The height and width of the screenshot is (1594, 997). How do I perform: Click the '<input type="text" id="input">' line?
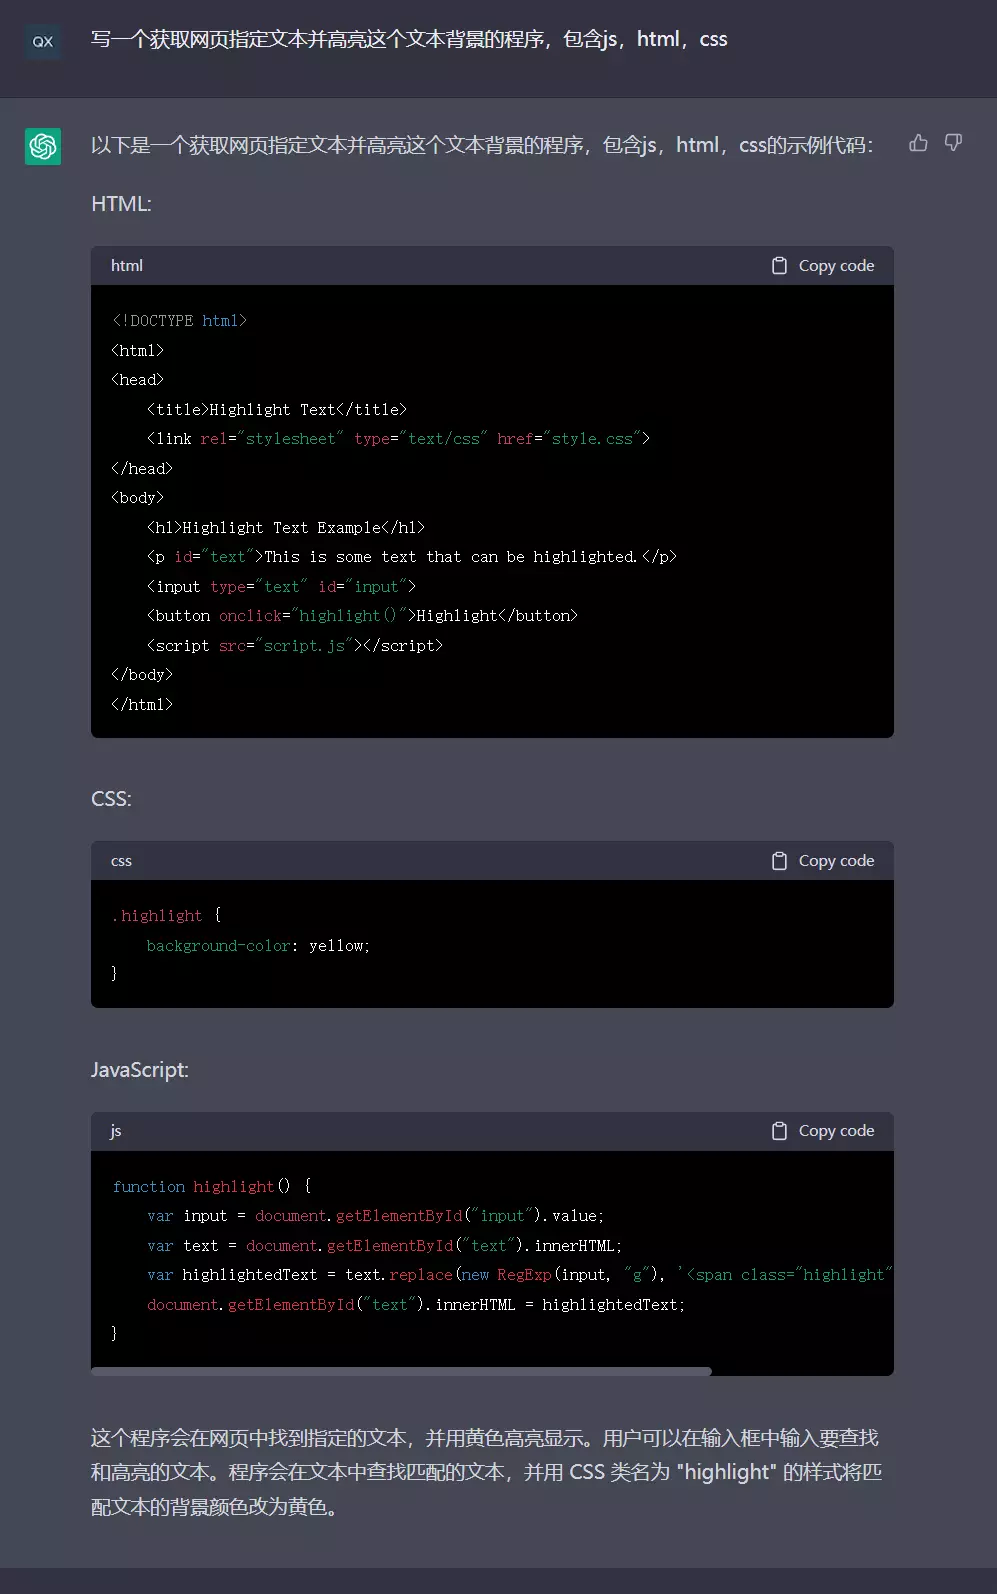coord(281,587)
